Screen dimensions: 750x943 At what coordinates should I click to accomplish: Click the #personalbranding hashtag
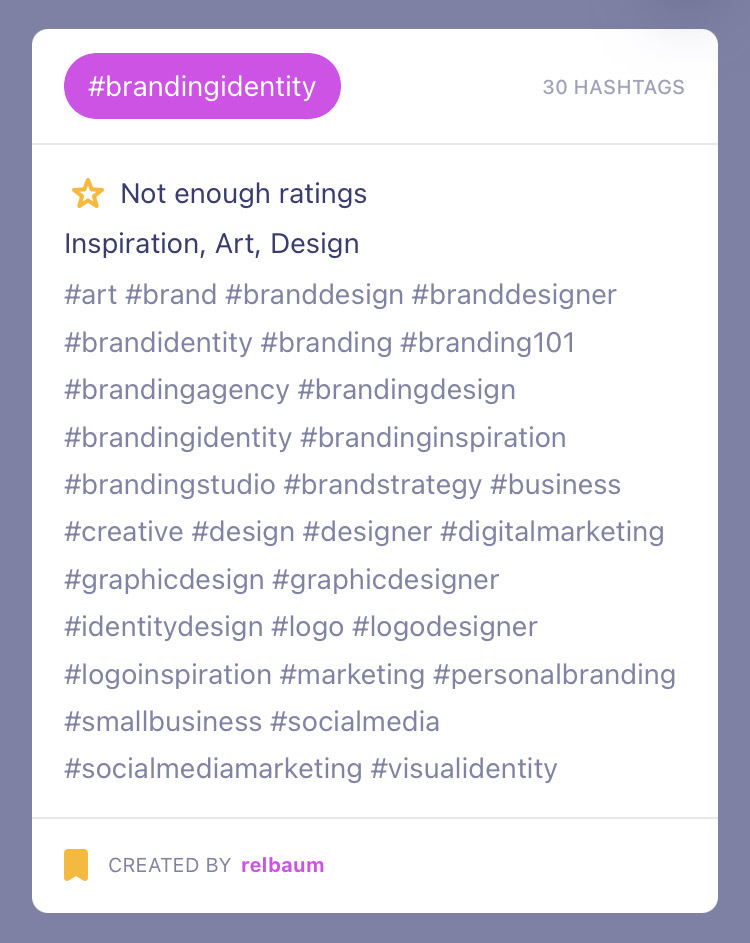point(555,674)
